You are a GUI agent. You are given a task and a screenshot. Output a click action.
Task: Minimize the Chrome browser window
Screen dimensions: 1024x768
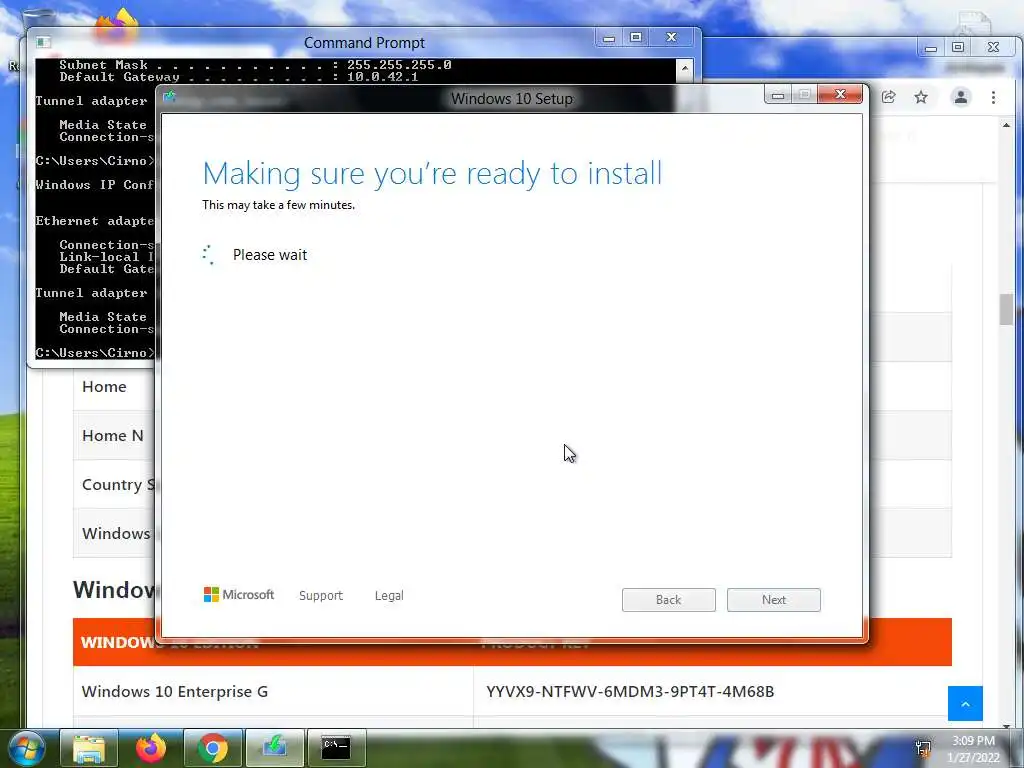[931, 48]
